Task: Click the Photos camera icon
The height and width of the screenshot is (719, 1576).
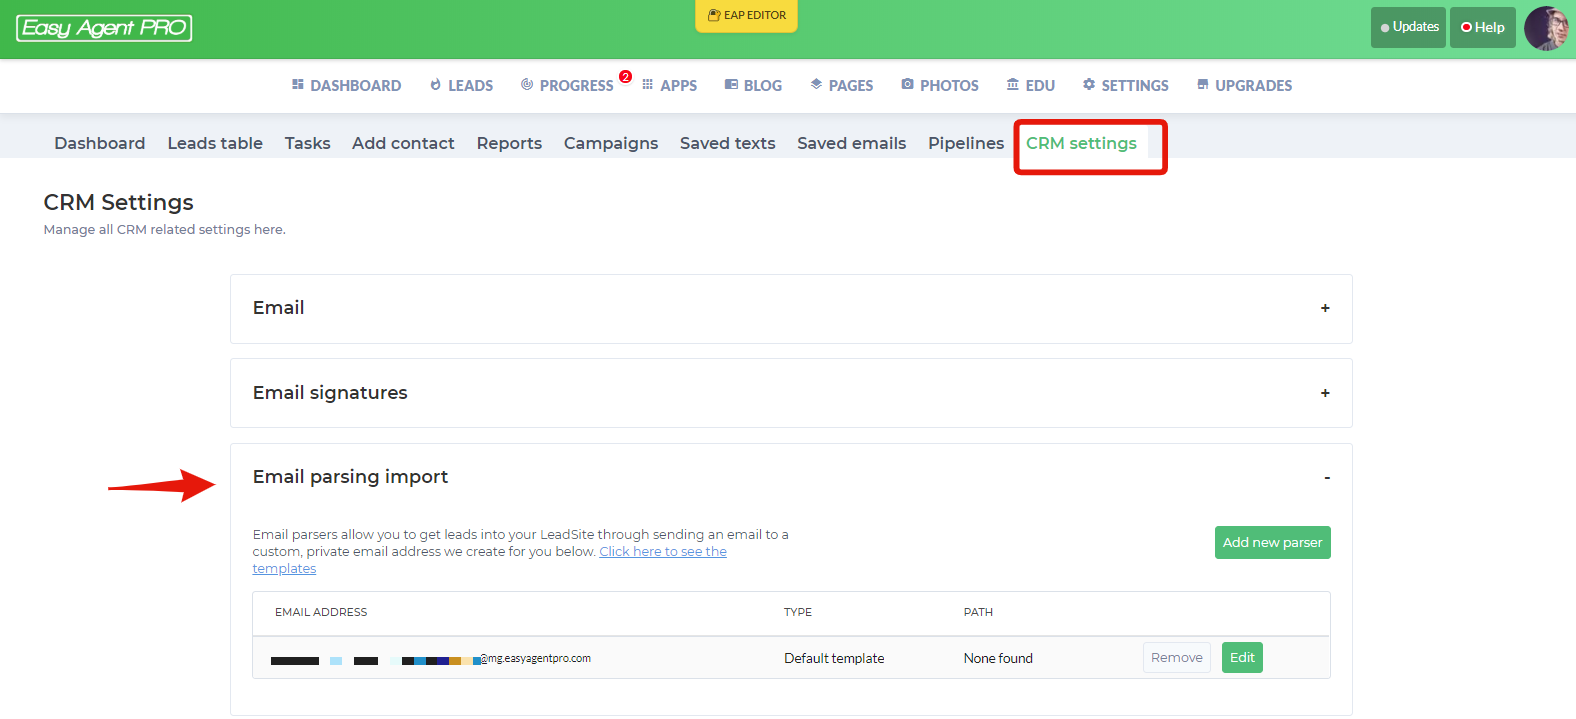Action: (x=907, y=85)
